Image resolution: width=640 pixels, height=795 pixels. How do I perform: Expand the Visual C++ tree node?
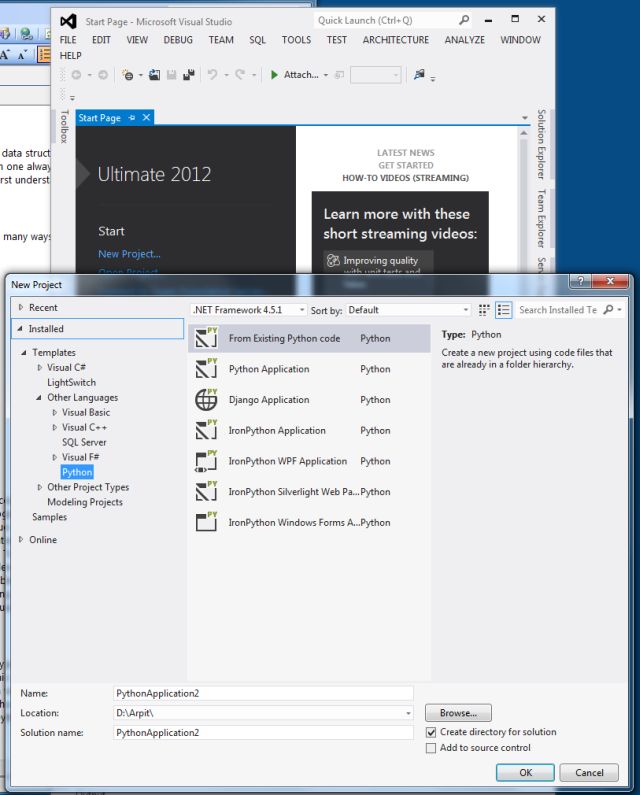point(55,427)
